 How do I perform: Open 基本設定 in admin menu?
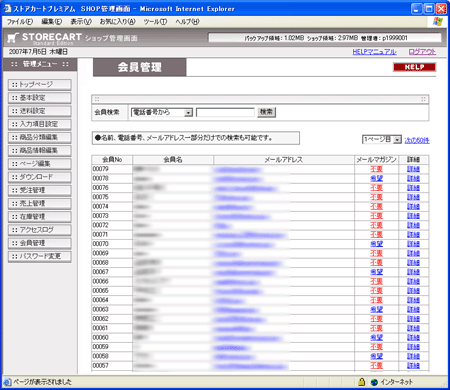(40, 98)
